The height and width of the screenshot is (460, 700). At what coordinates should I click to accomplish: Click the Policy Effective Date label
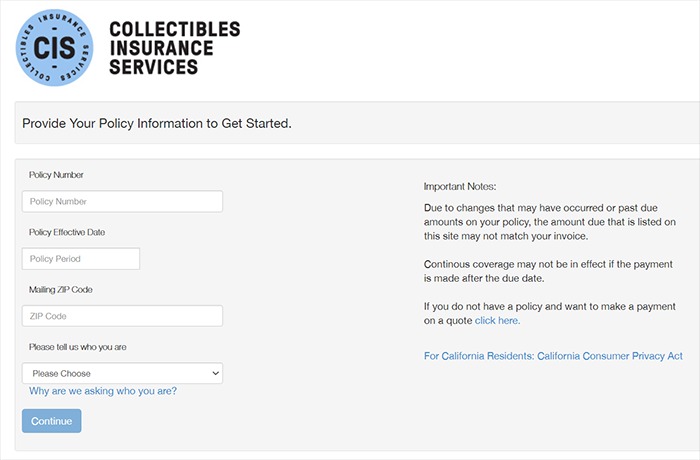(x=67, y=232)
